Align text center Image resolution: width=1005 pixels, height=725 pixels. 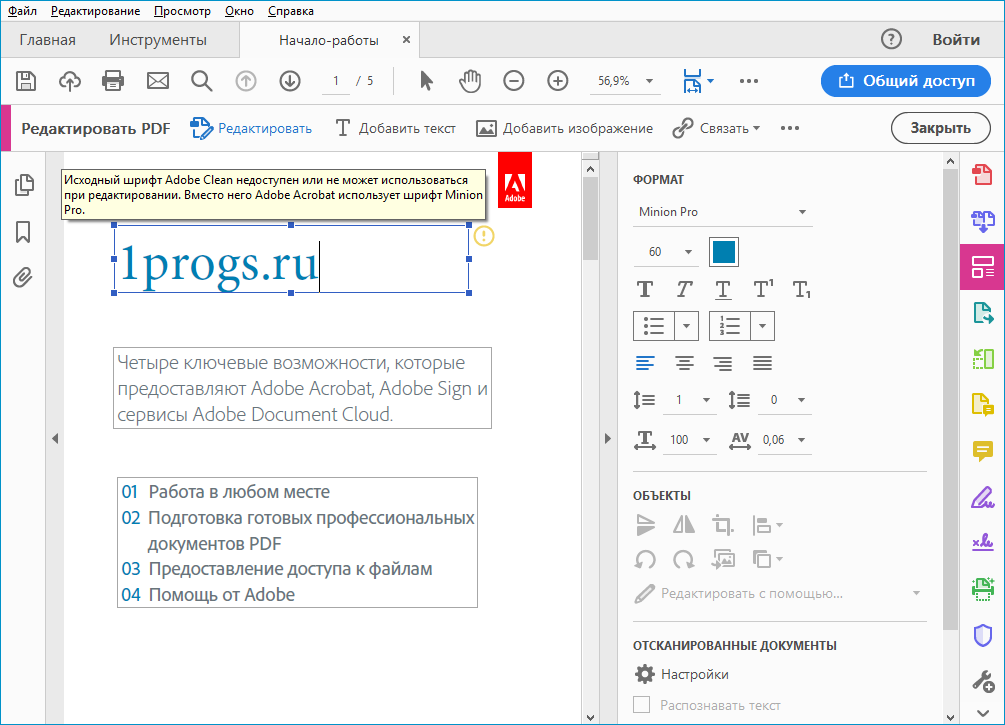[x=685, y=363]
